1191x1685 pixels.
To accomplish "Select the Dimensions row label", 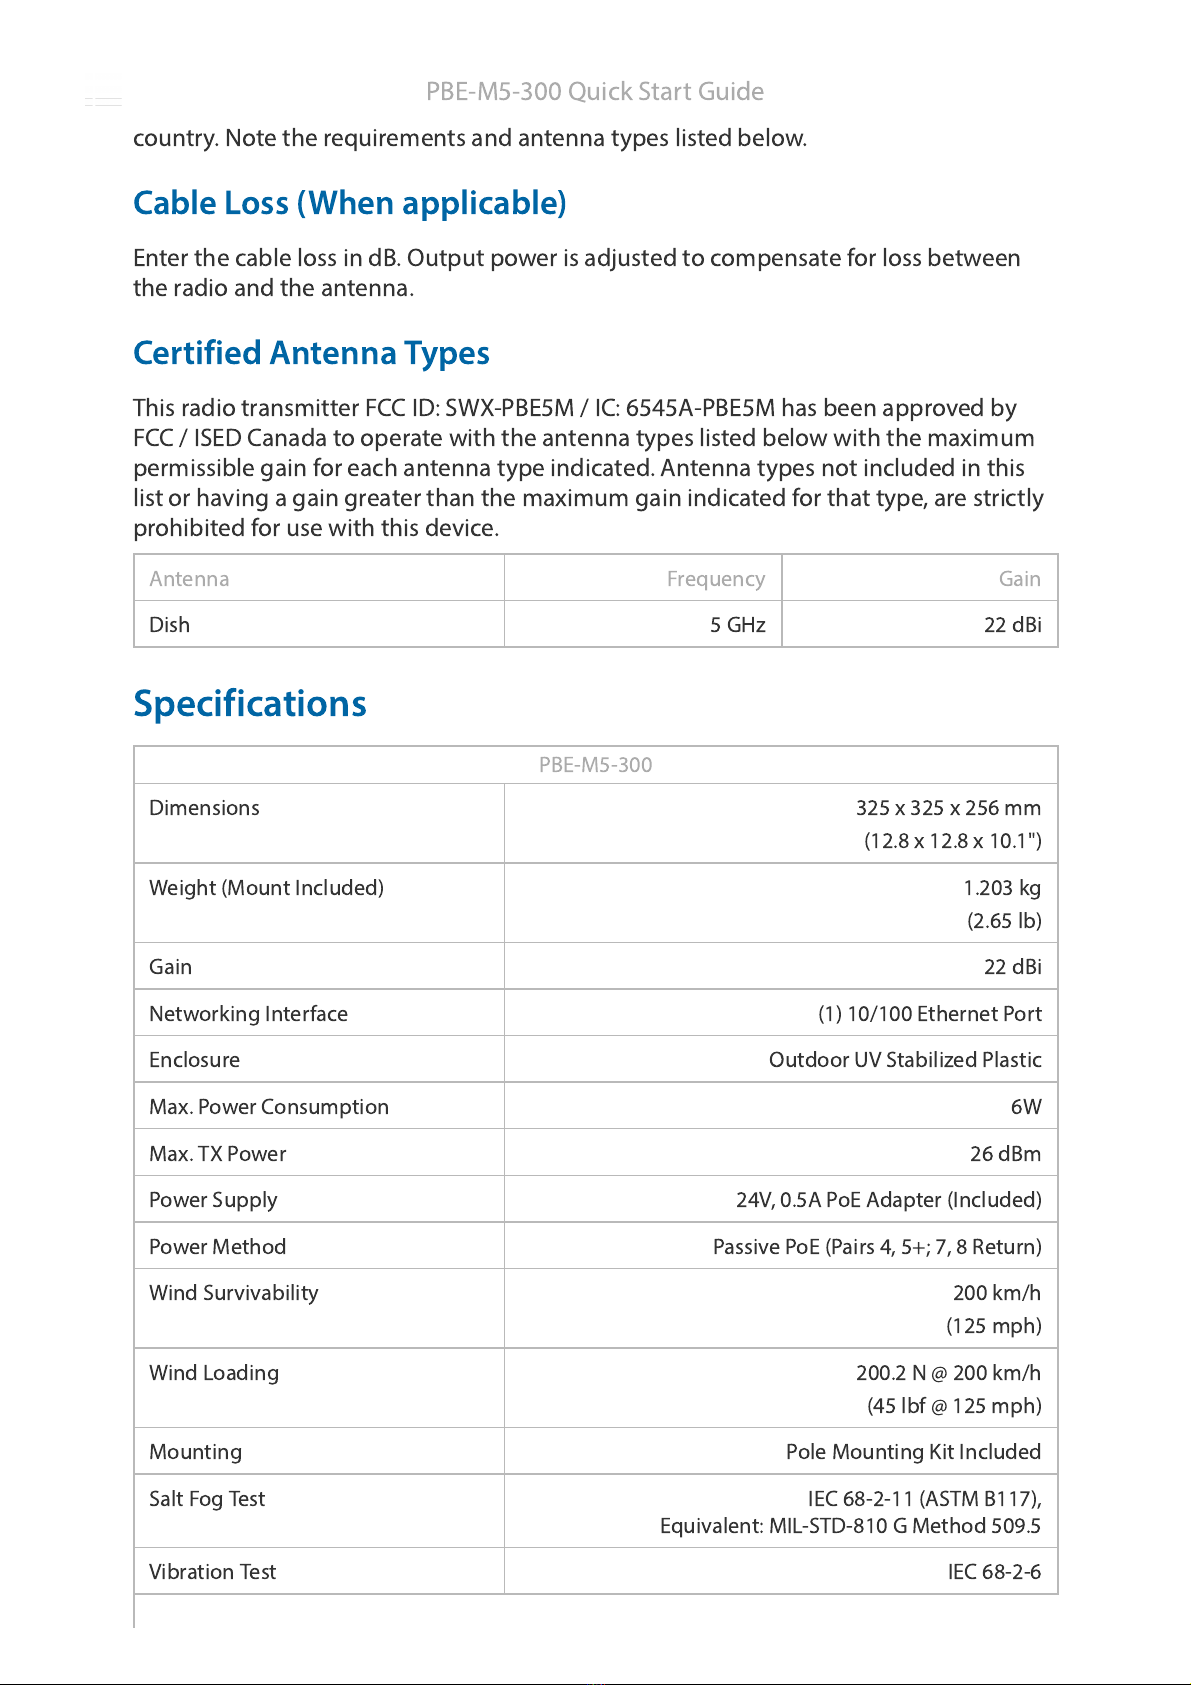I will coord(204,808).
